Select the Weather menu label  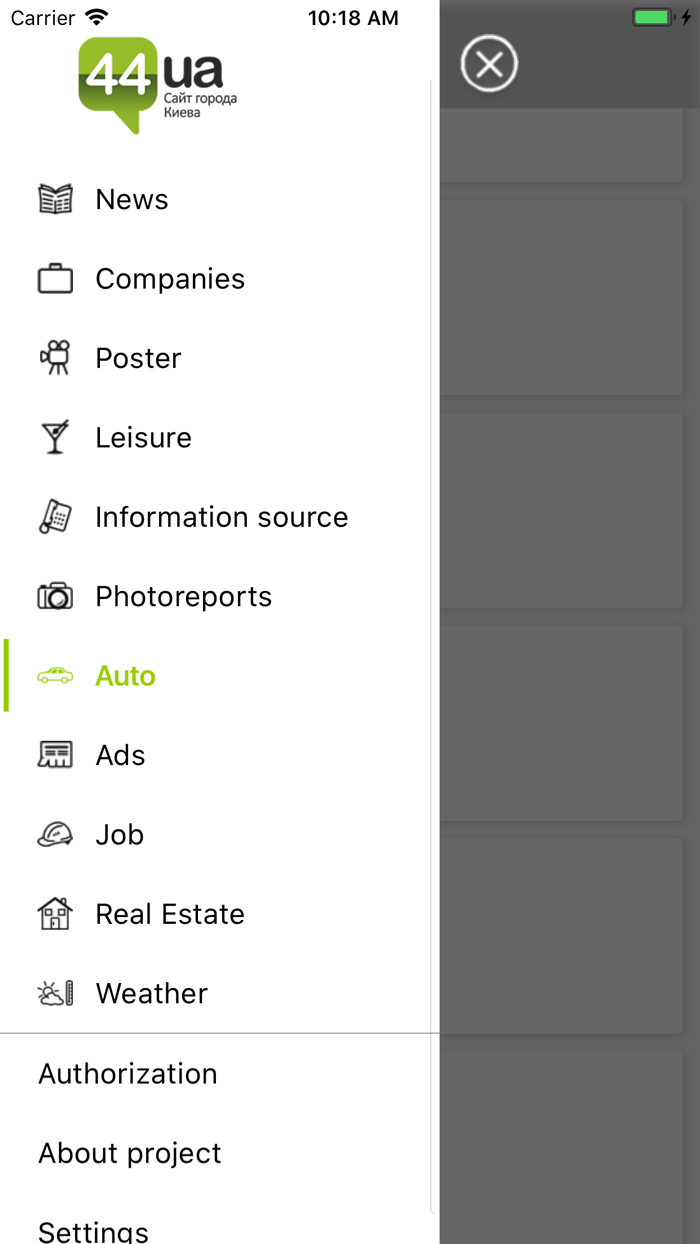152,994
